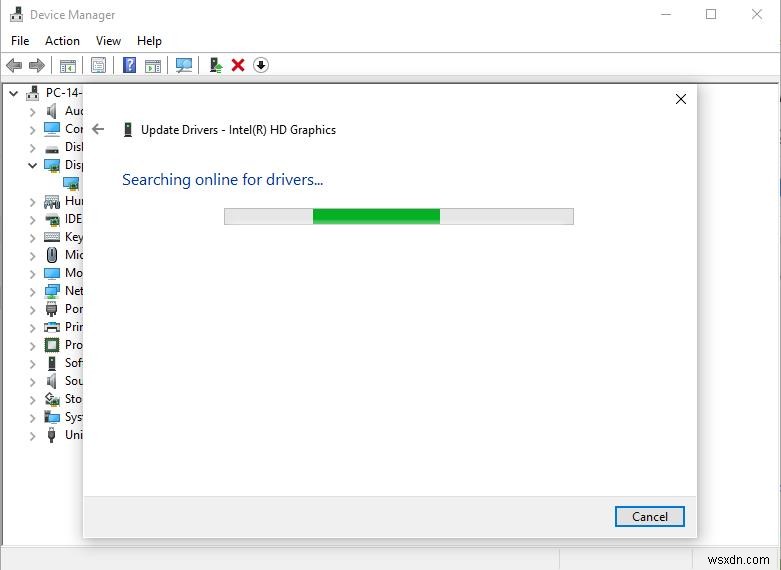
Task: Collapse the PC-14 root node
Action: tap(13, 93)
